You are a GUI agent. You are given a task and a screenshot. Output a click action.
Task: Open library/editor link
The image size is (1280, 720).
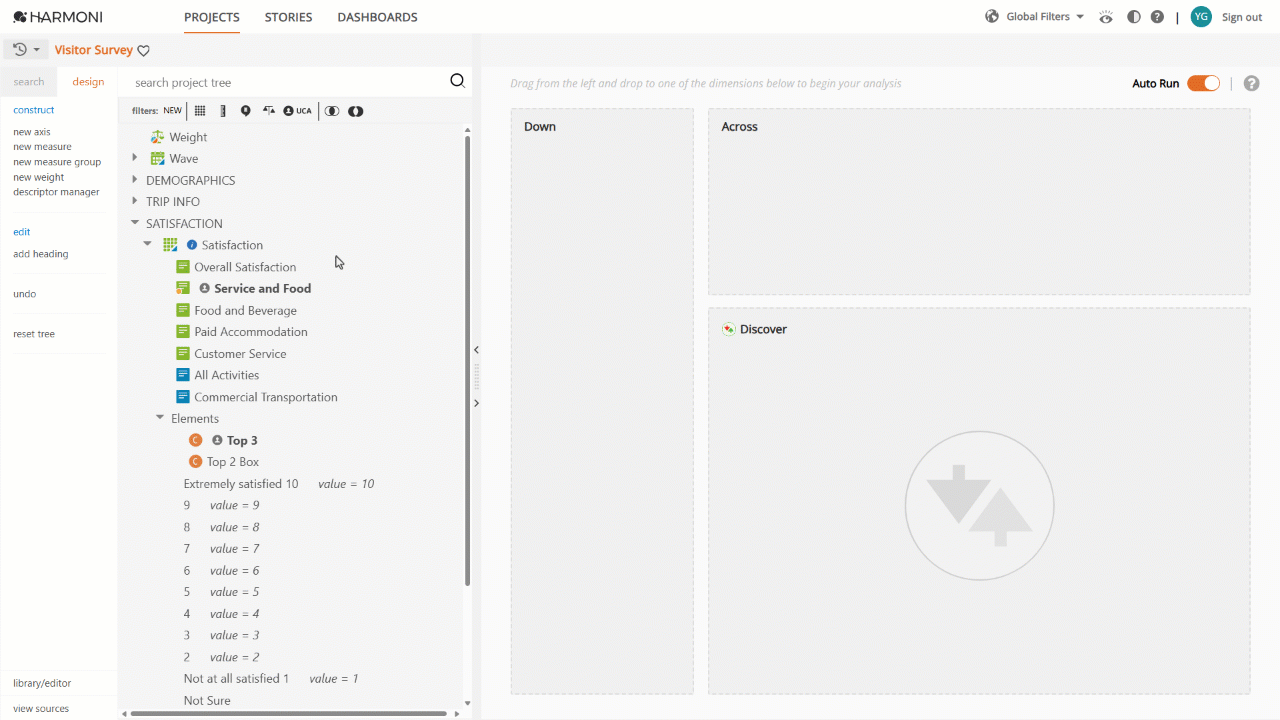click(42, 684)
